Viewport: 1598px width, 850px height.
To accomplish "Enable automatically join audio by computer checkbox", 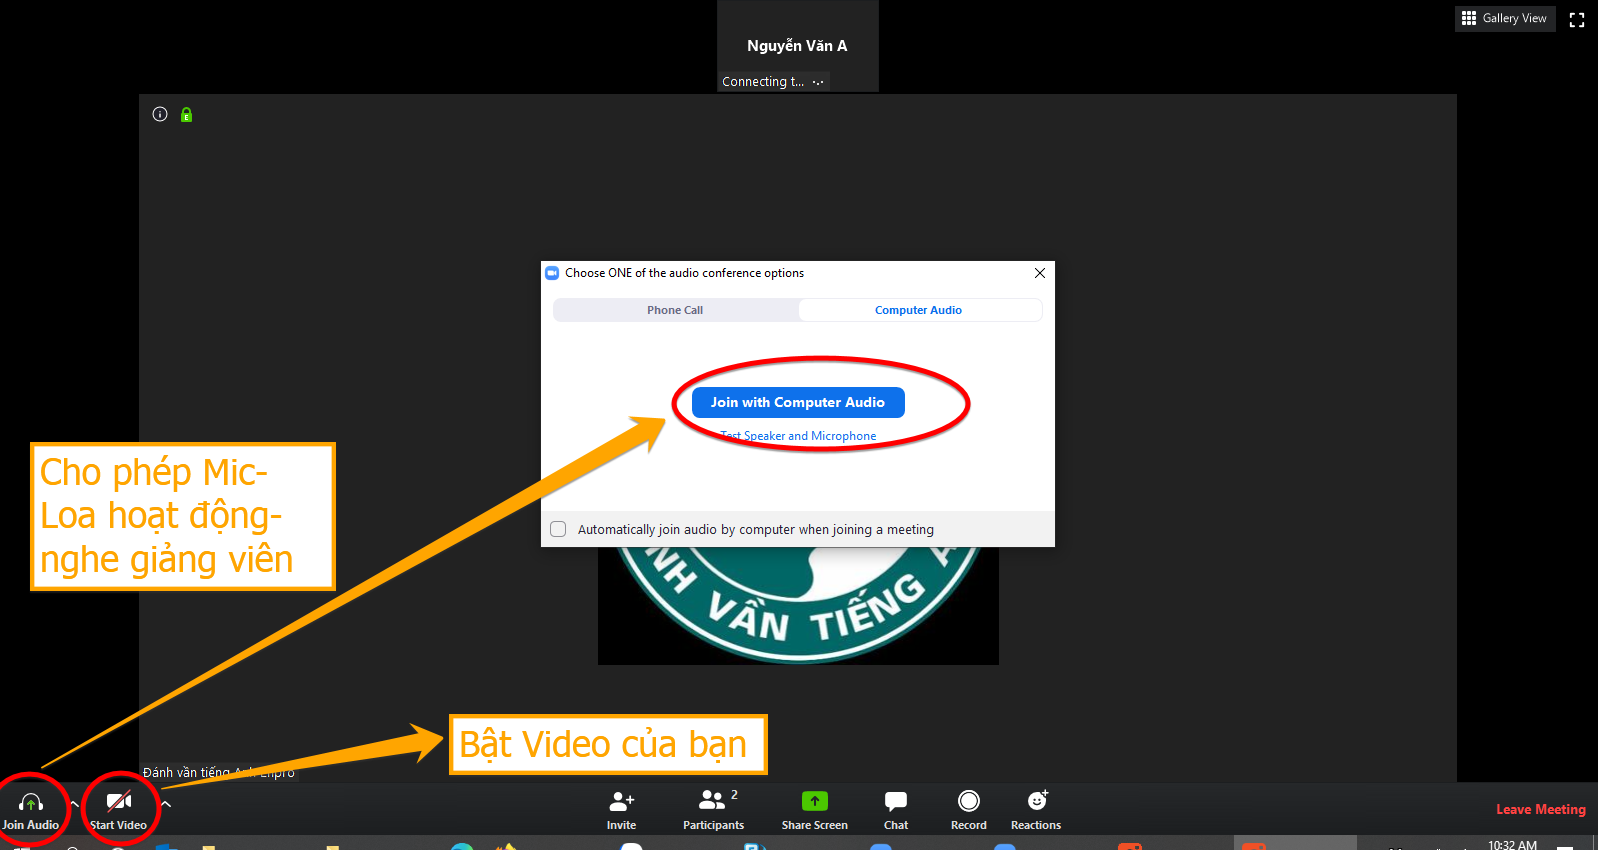I will pyautogui.click(x=559, y=529).
